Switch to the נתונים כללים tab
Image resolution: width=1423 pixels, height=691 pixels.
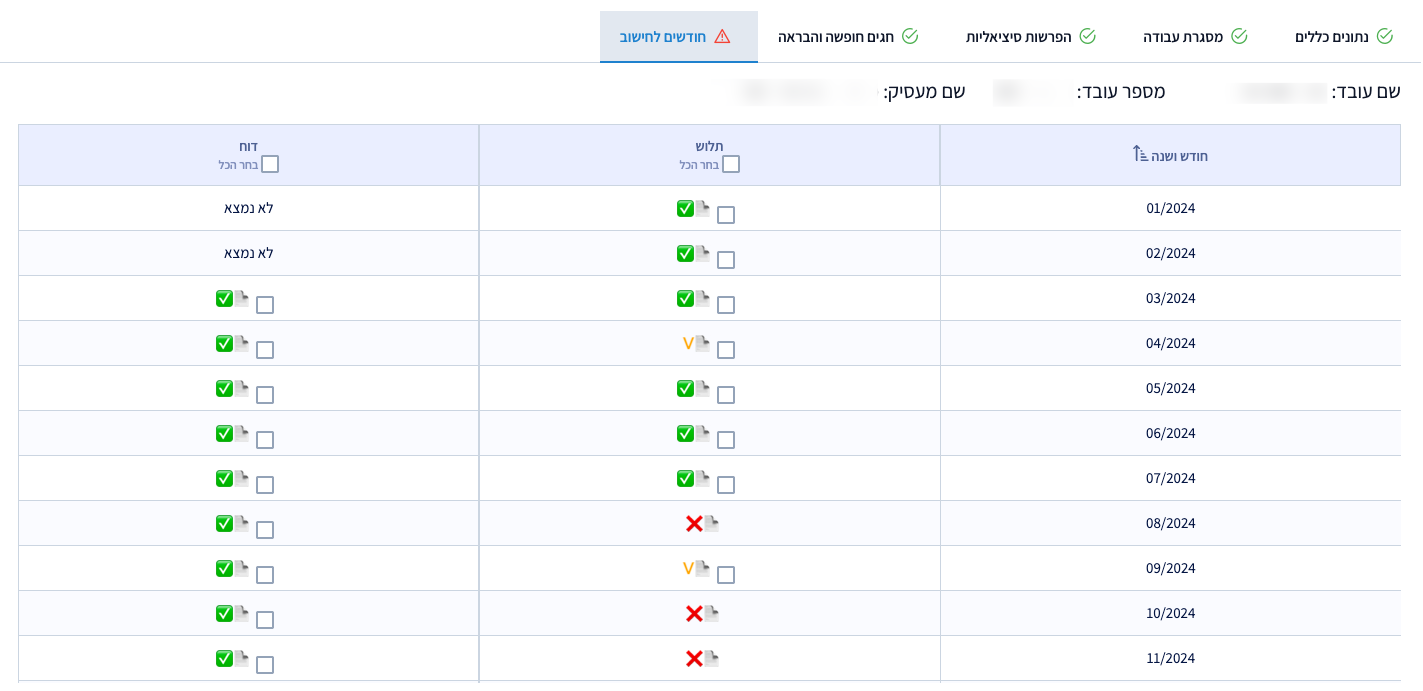pyautogui.click(x=1343, y=37)
